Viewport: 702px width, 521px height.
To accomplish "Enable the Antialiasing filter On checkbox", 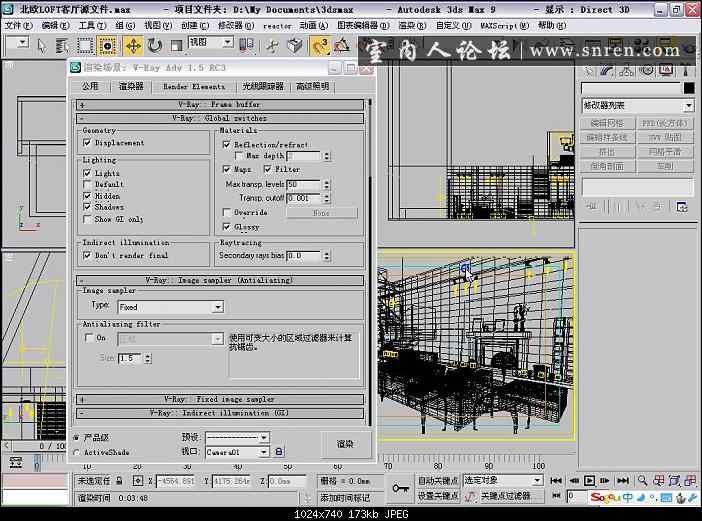I will [89, 338].
